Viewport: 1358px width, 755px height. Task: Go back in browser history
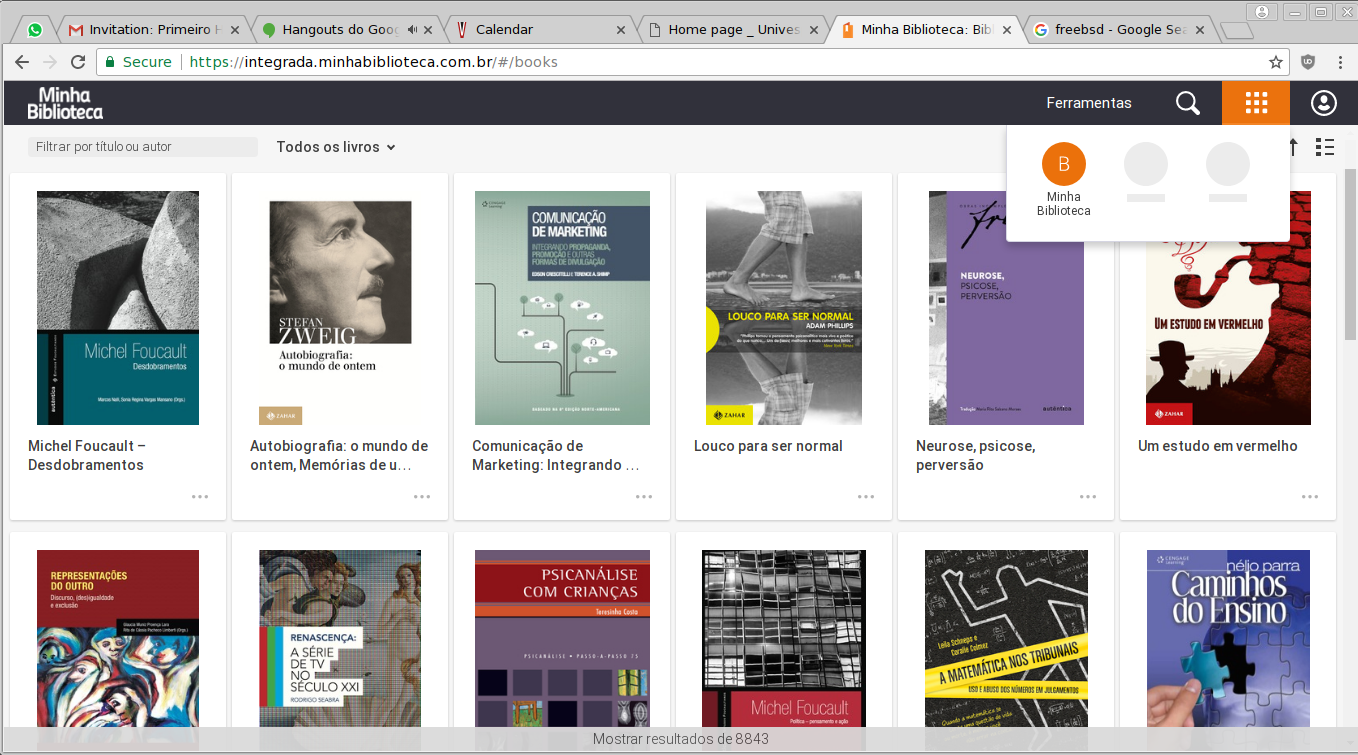[x=22, y=62]
